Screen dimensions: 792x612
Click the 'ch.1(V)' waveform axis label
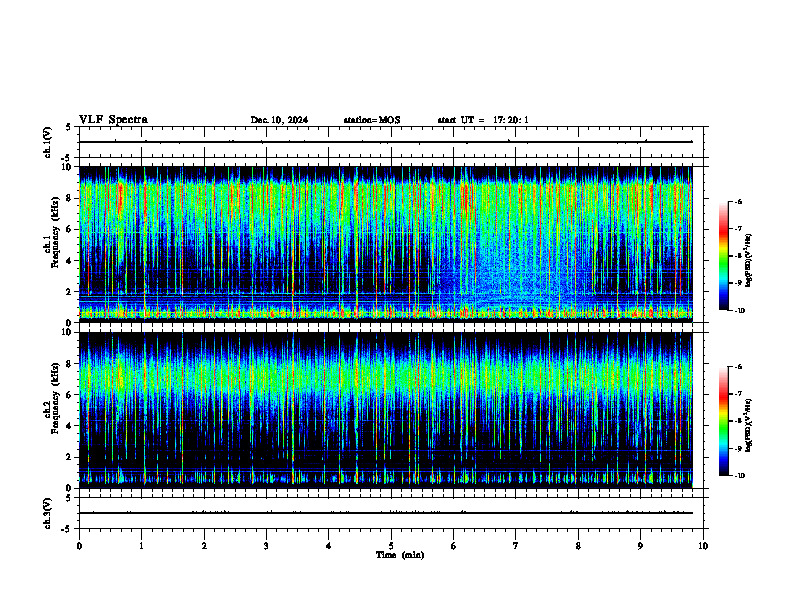point(47,142)
